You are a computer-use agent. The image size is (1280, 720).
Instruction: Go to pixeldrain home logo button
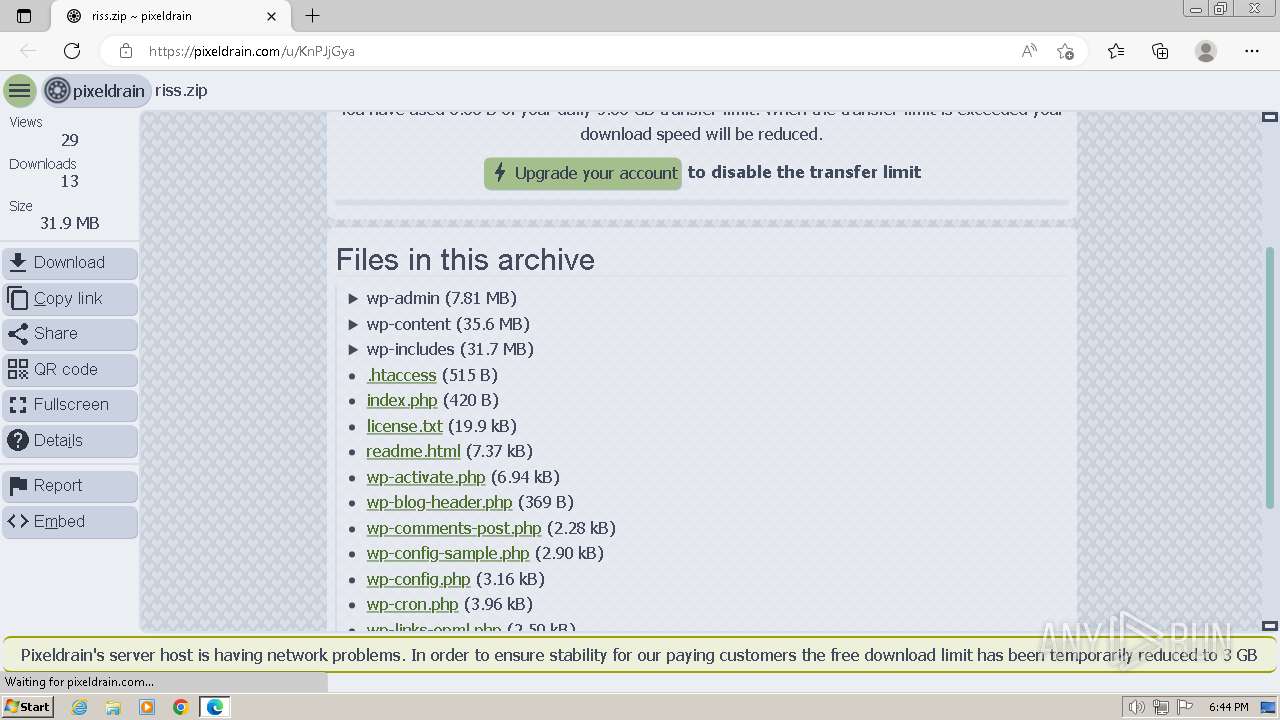[96, 91]
